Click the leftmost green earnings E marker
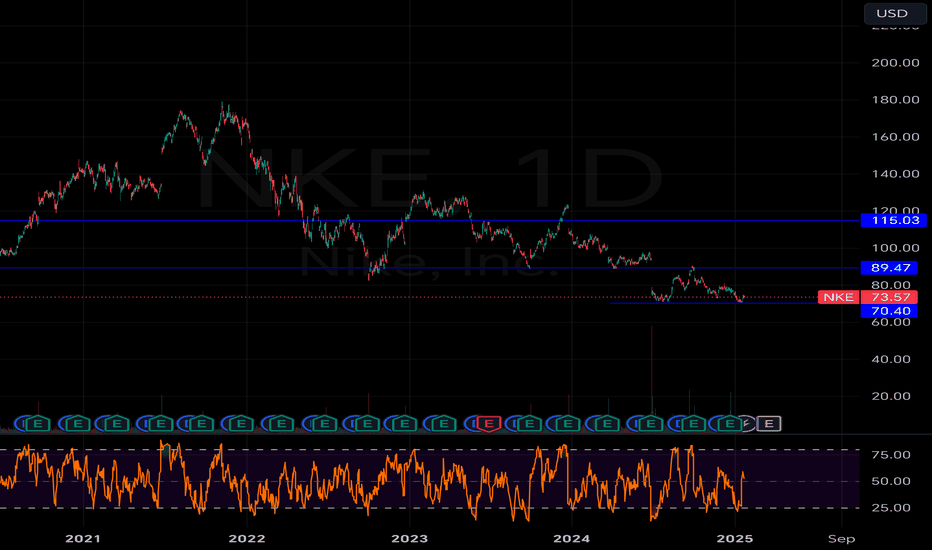 point(38,424)
